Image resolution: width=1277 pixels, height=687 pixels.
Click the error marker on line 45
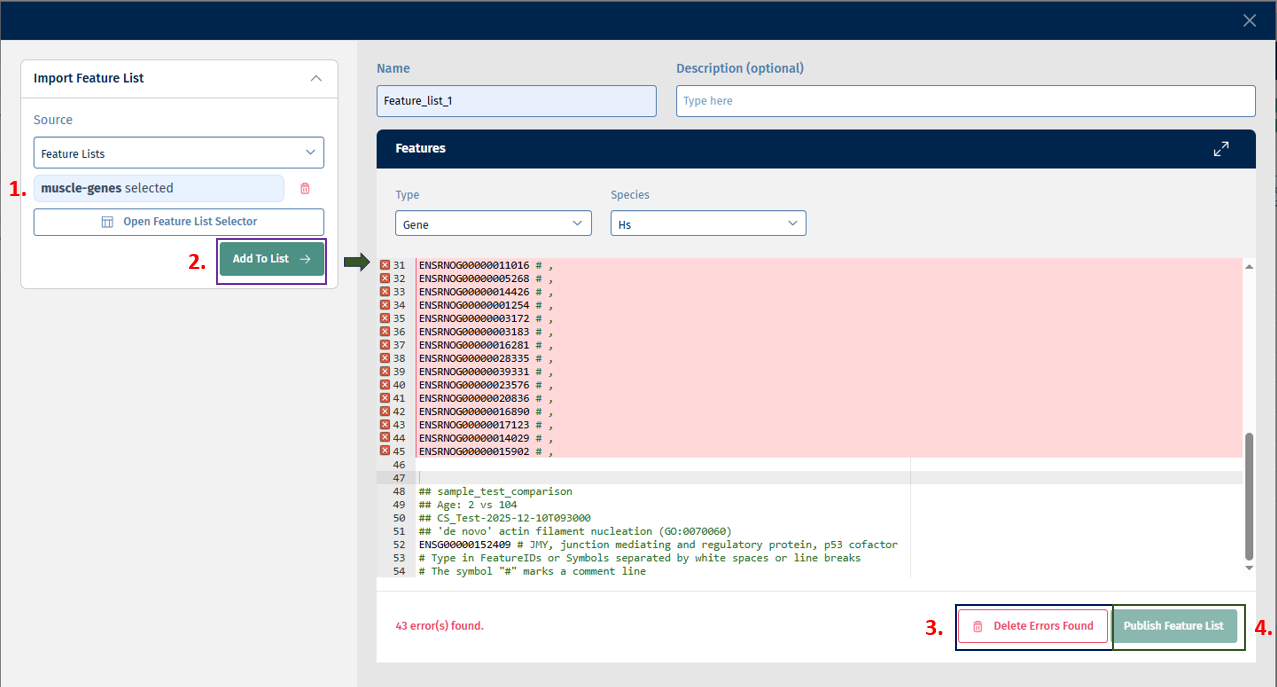point(385,451)
